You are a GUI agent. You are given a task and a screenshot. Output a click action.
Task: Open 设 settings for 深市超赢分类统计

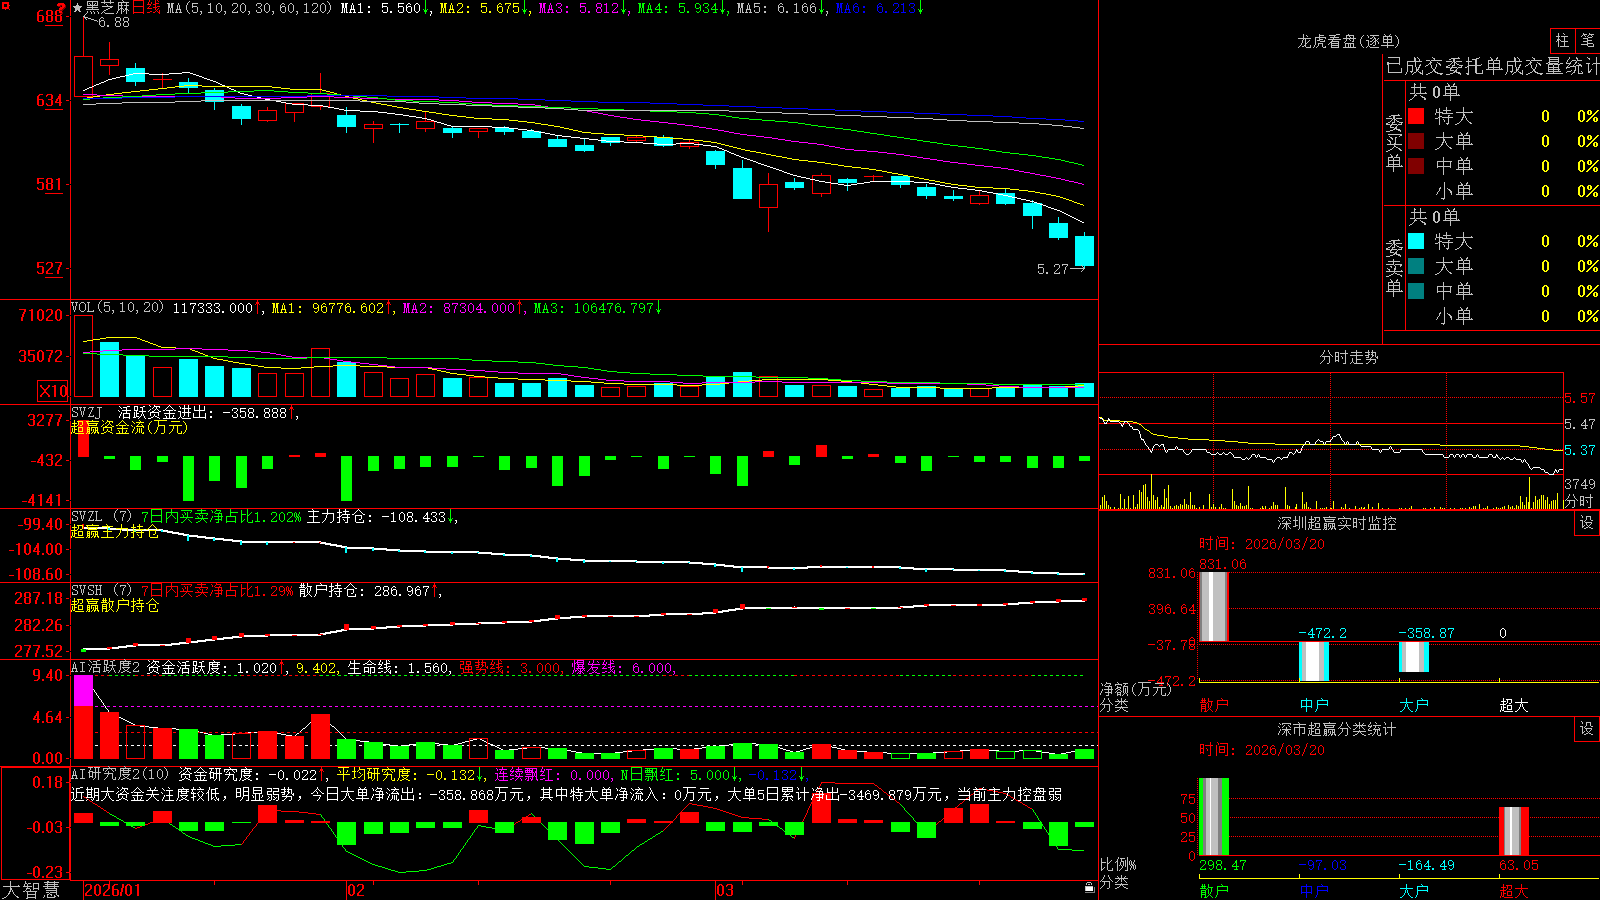pos(1587,729)
